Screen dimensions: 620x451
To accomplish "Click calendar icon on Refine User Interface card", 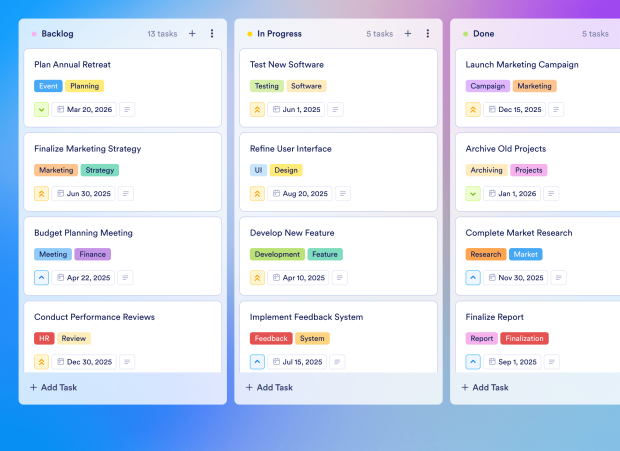I will (276, 194).
